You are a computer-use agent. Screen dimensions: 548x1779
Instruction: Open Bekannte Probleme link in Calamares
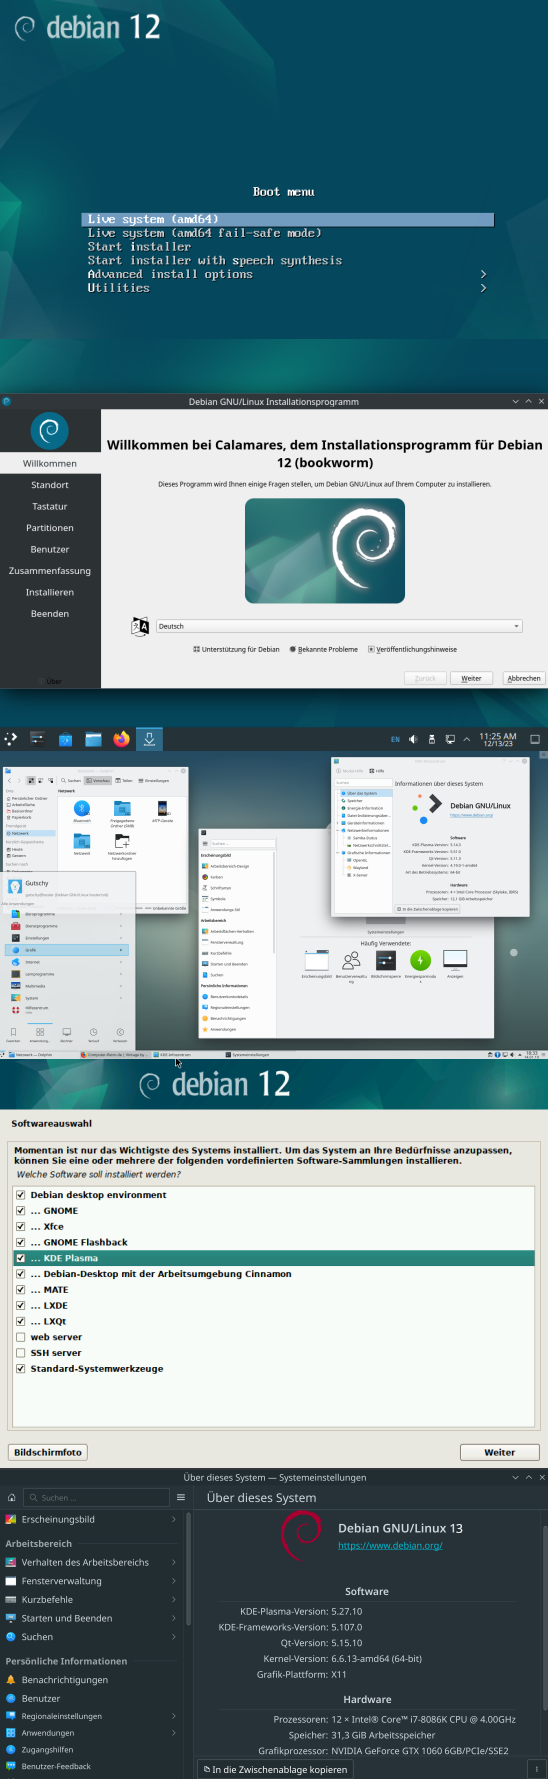[323, 650]
